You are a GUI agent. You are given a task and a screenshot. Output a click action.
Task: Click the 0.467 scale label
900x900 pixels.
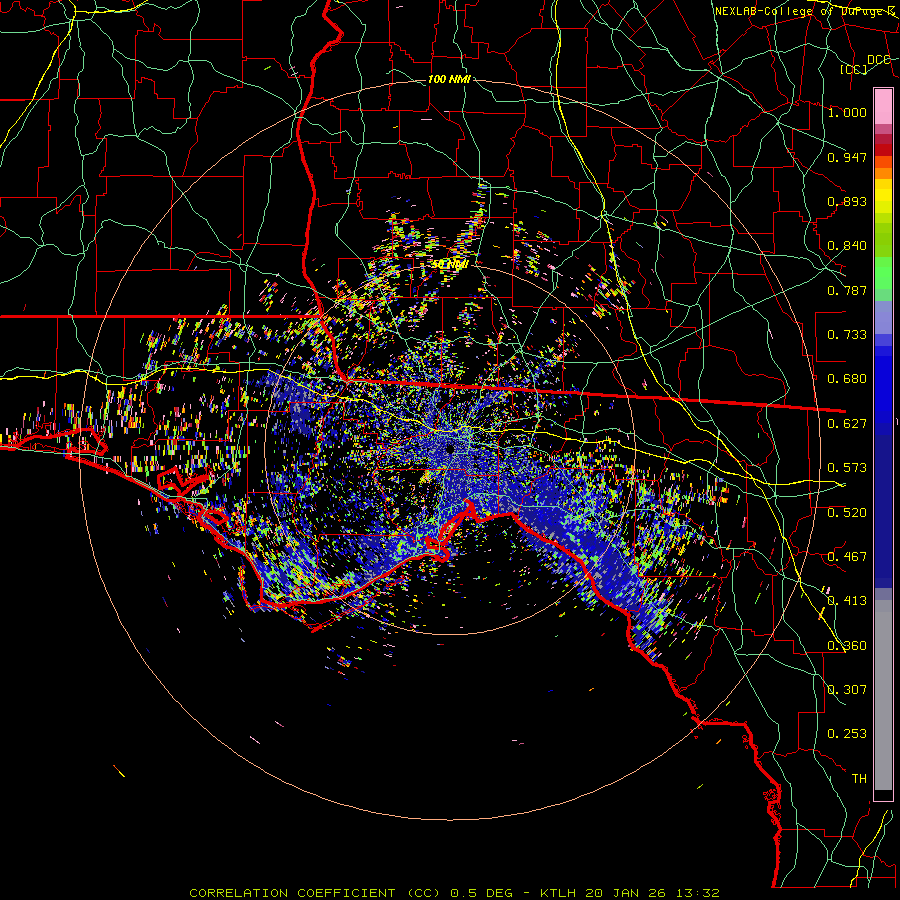point(847,557)
